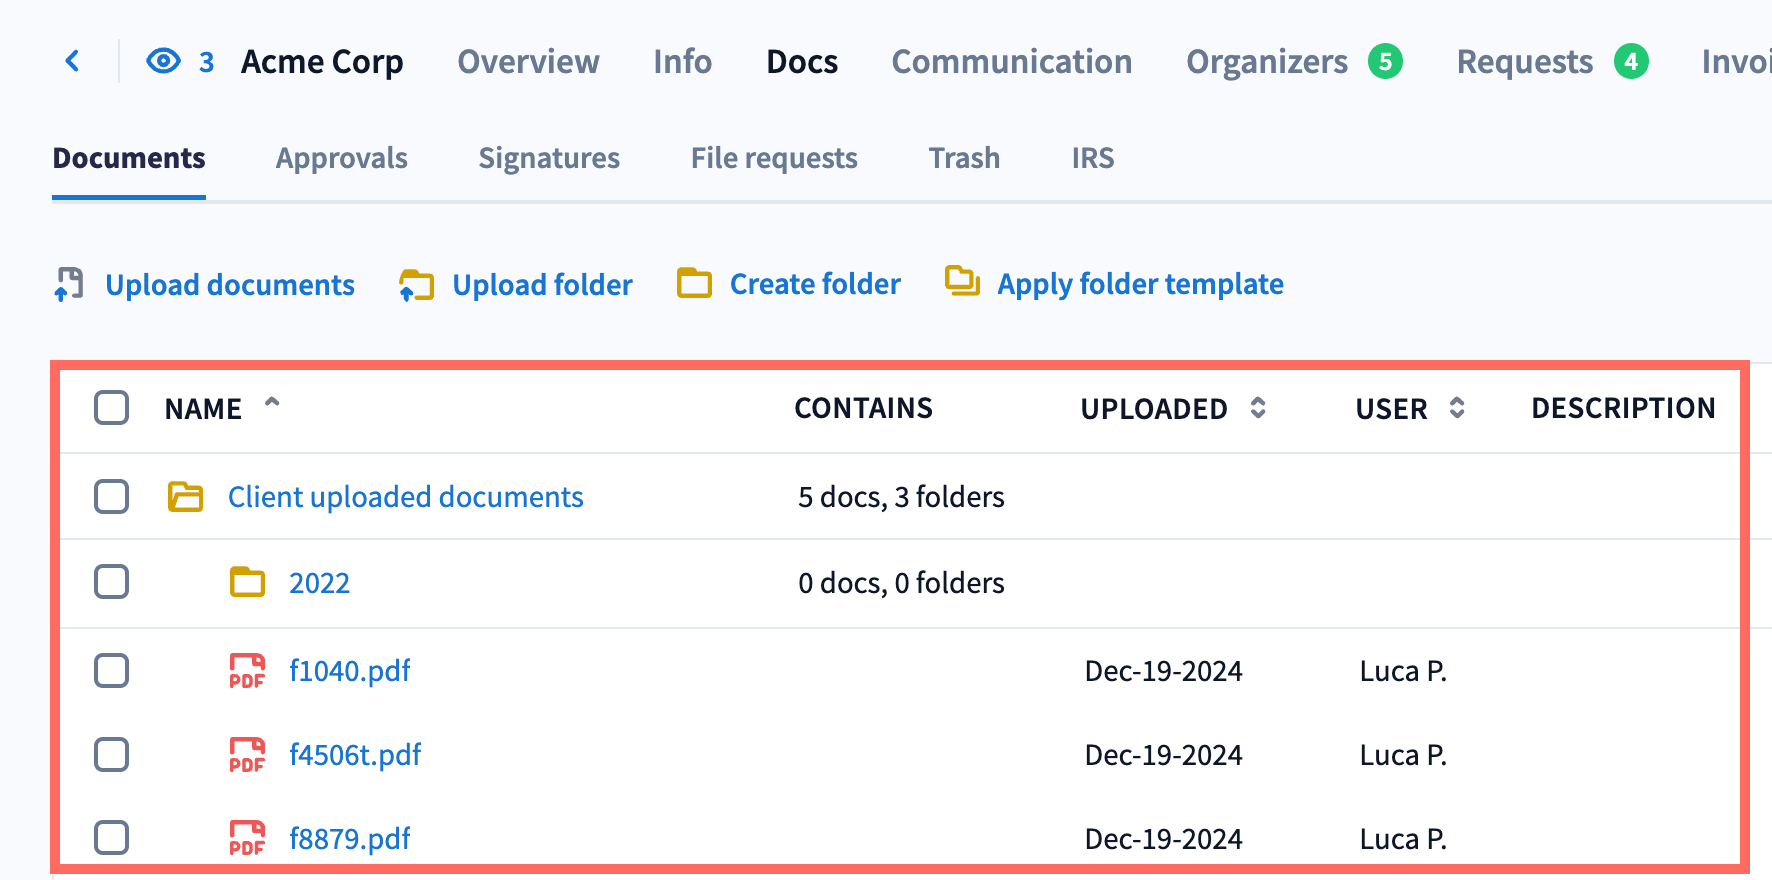Image resolution: width=1772 pixels, height=880 pixels.
Task: Click the 2022 folder icon
Action: point(247,582)
